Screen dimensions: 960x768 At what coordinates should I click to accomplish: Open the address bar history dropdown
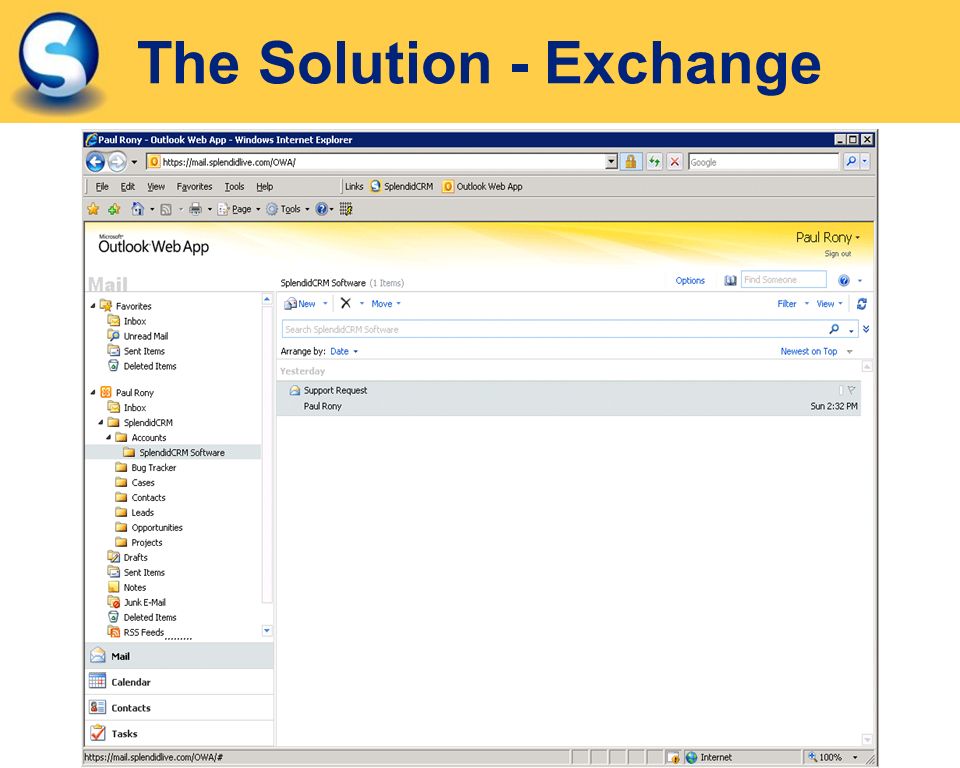pyautogui.click(x=611, y=162)
